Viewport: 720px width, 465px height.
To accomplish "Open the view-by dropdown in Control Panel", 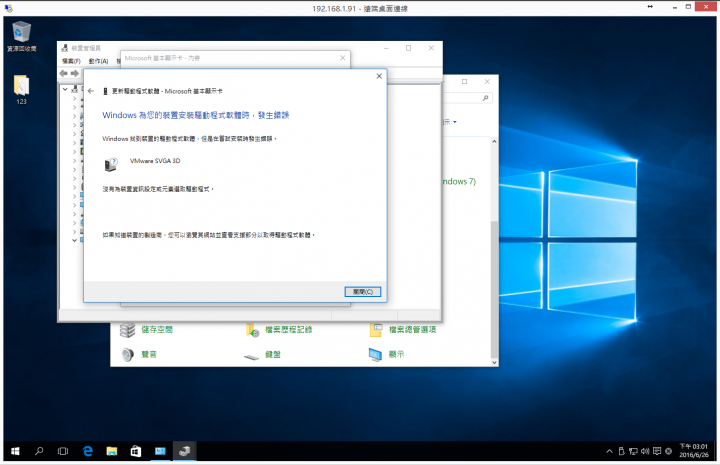I will tap(450, 122).
